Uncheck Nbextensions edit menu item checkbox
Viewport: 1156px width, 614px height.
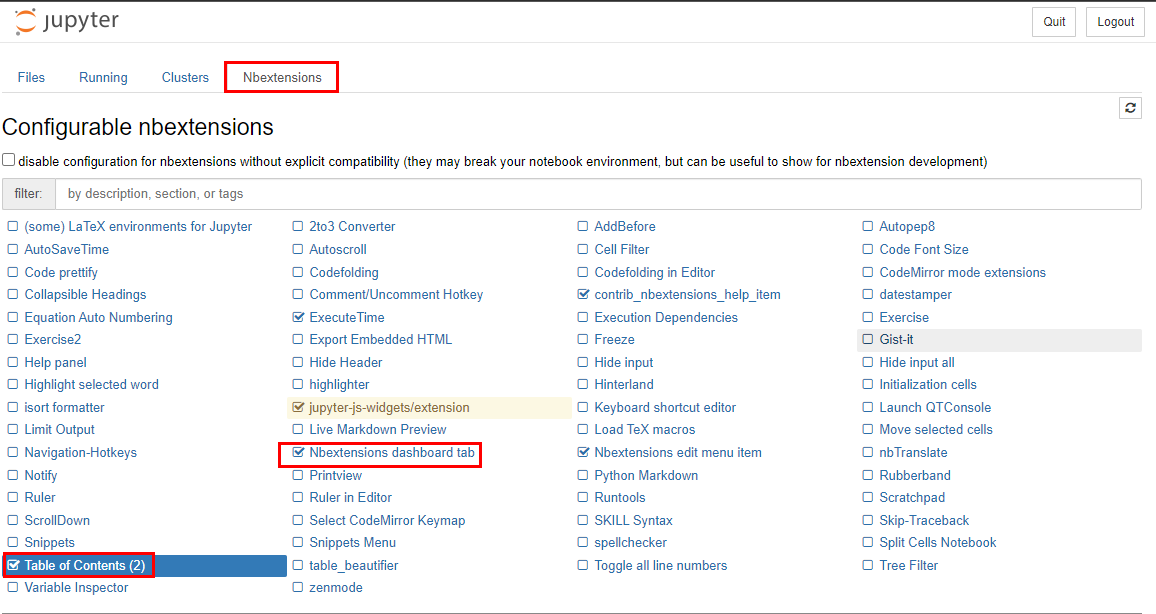pyautogui.click(x=583, y=453)
